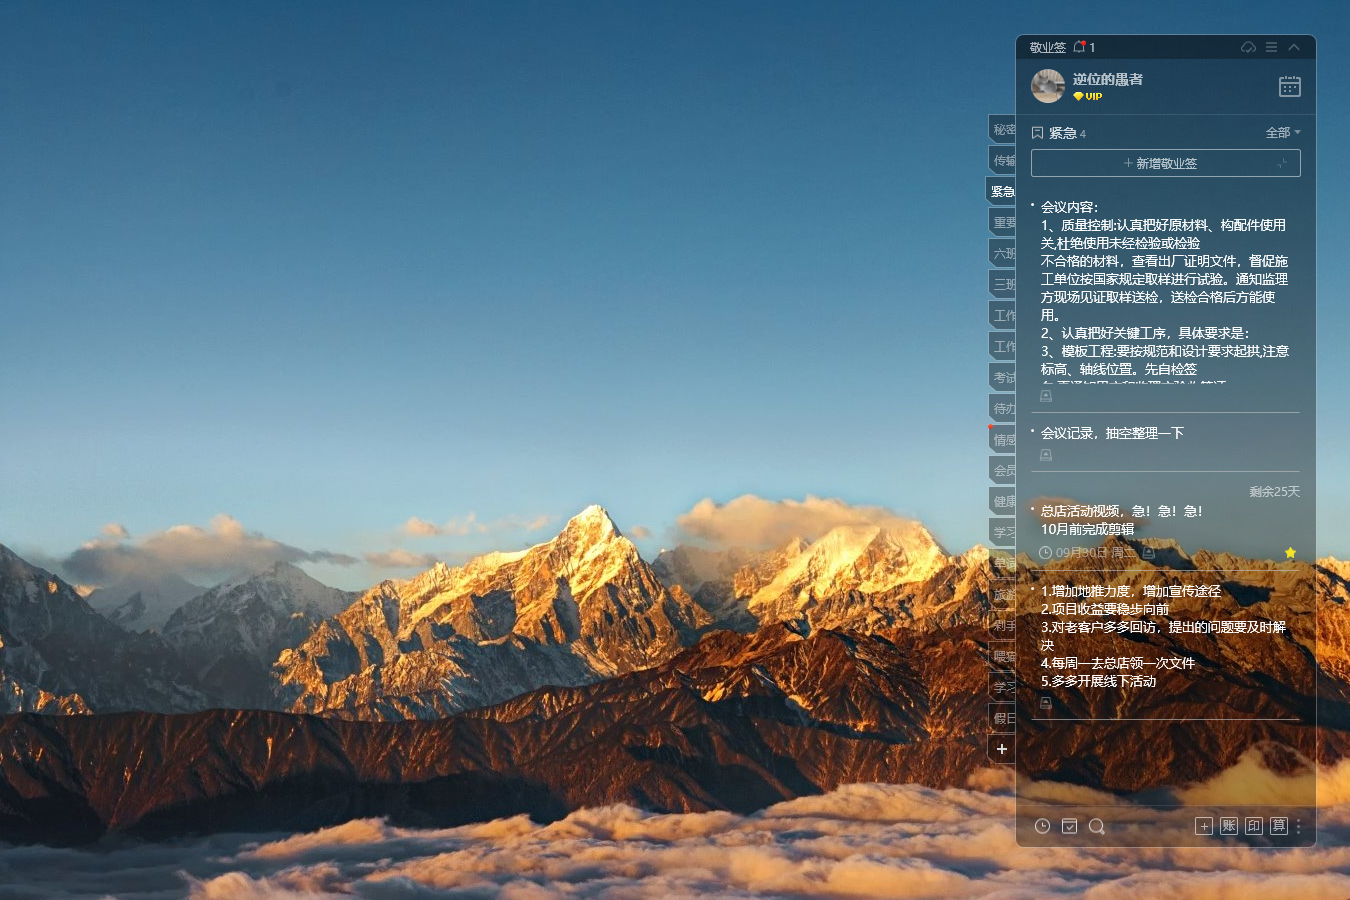Click source icon under 多多开展线下活动 note
Image resolution: width=1350 pixels, height=900 pixels.
tap(1046, 703)
